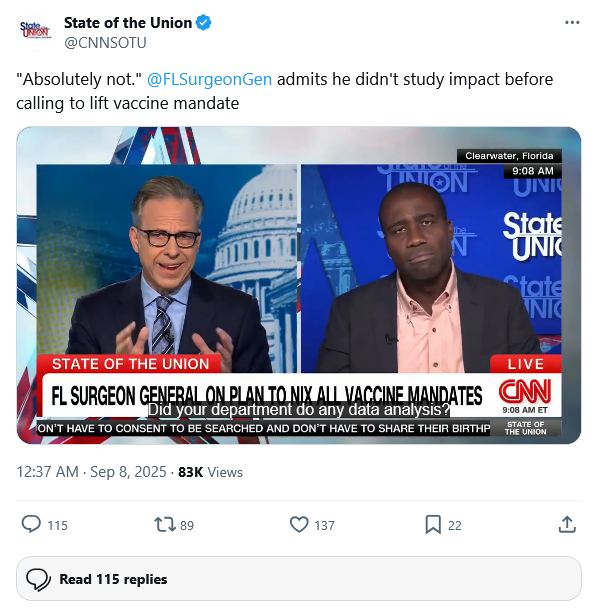This screenshot has width=598, height=609.
Task: Click the 137 likes count
Action: (x=324, y=525)
